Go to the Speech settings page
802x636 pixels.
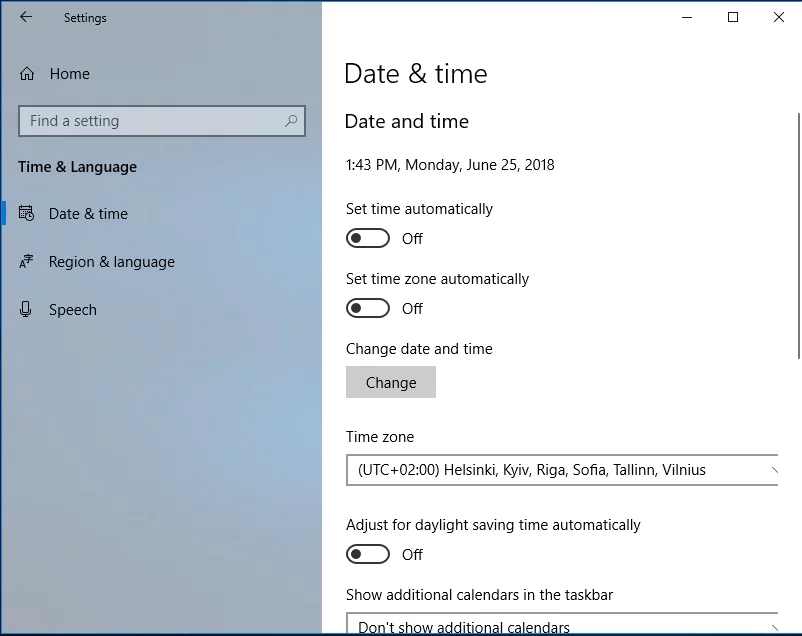(x=73, y=310)
